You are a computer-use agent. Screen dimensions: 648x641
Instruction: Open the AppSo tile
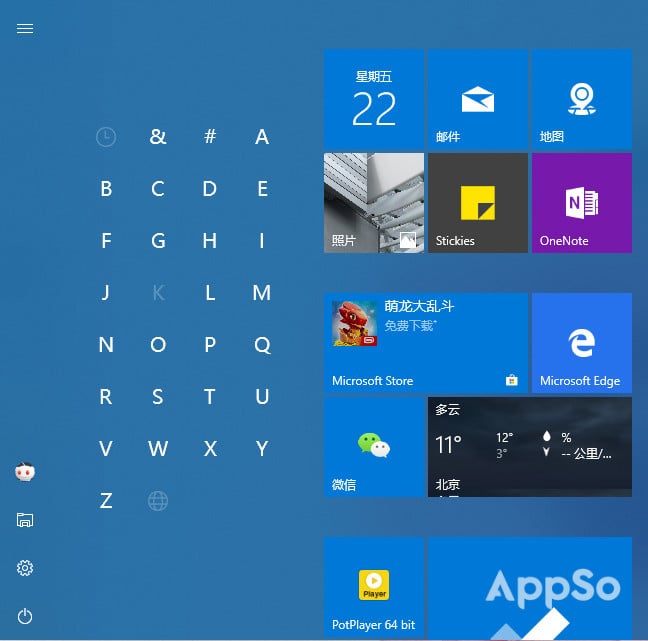click(x=530, y=588)
